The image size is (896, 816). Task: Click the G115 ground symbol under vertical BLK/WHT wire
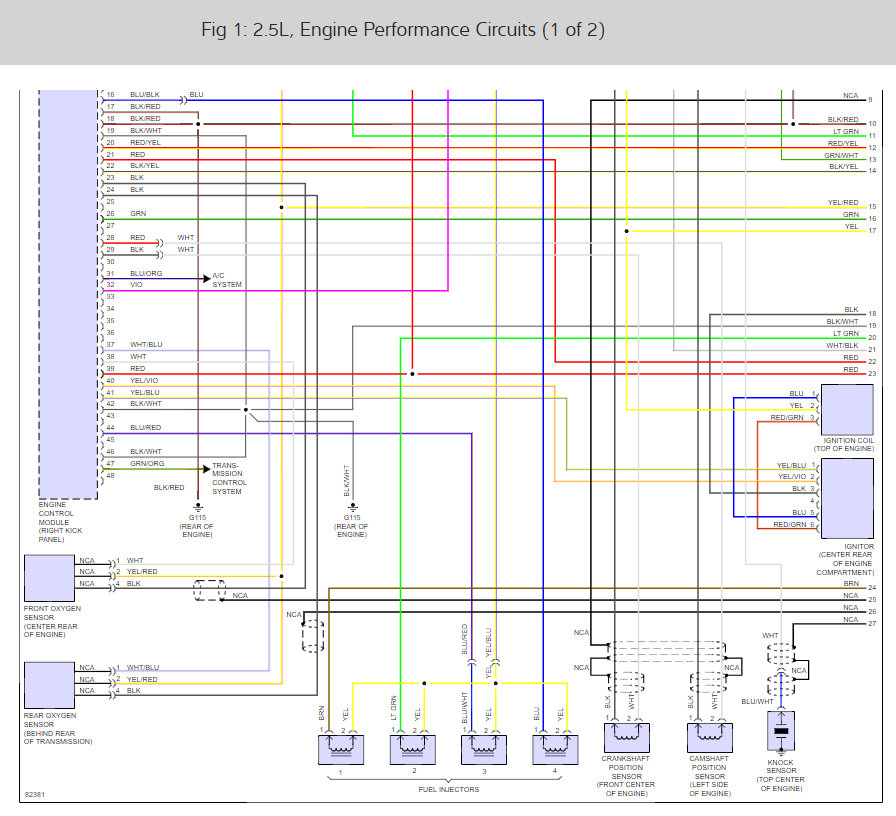353,507
